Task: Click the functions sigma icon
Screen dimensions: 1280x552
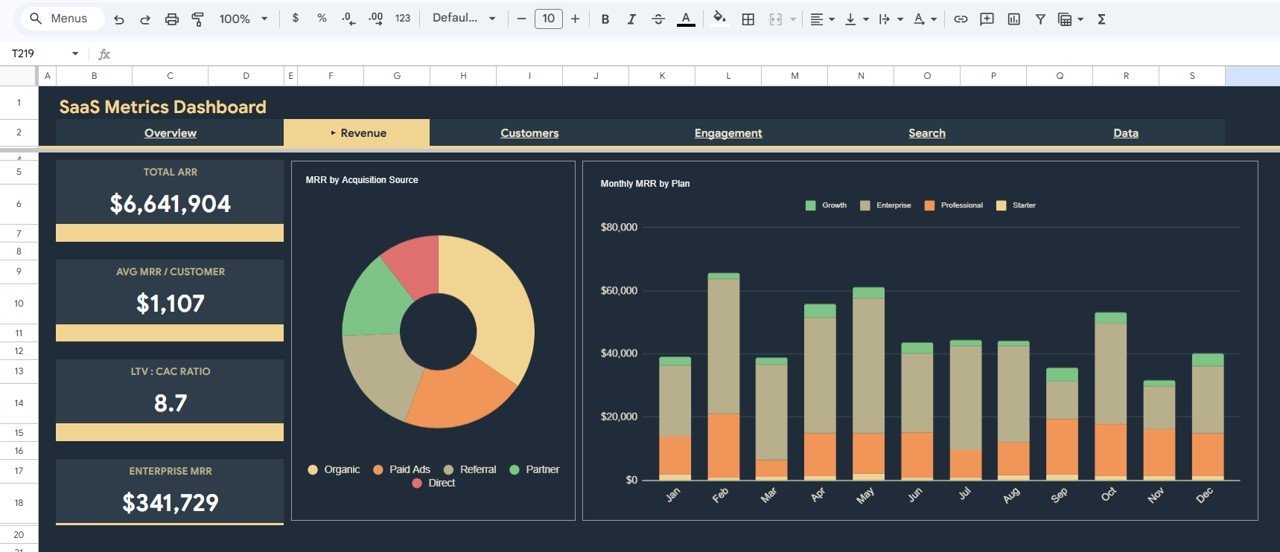Action: point(1101,19)
